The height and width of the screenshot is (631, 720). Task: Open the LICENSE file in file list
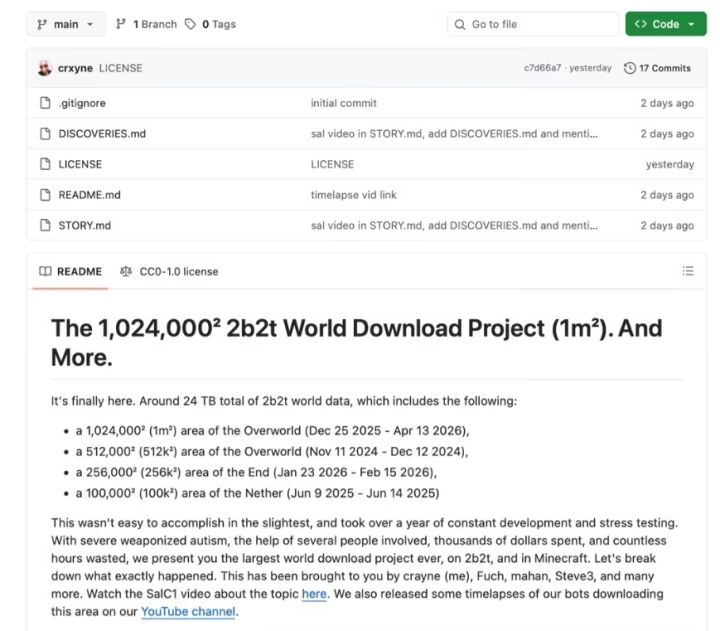[x=80, y=164]
